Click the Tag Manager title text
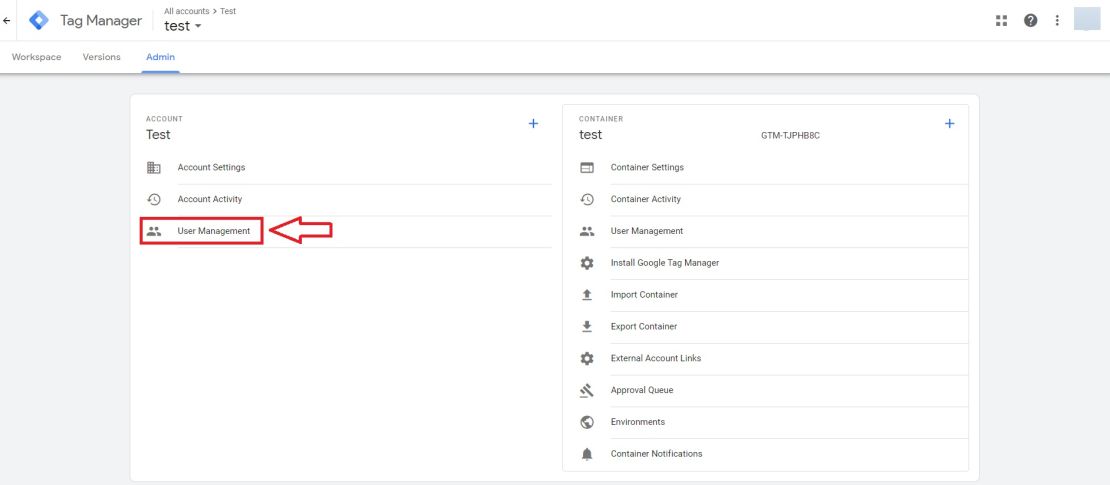Viewport: 1110px width, 485px height. point(101,21)
